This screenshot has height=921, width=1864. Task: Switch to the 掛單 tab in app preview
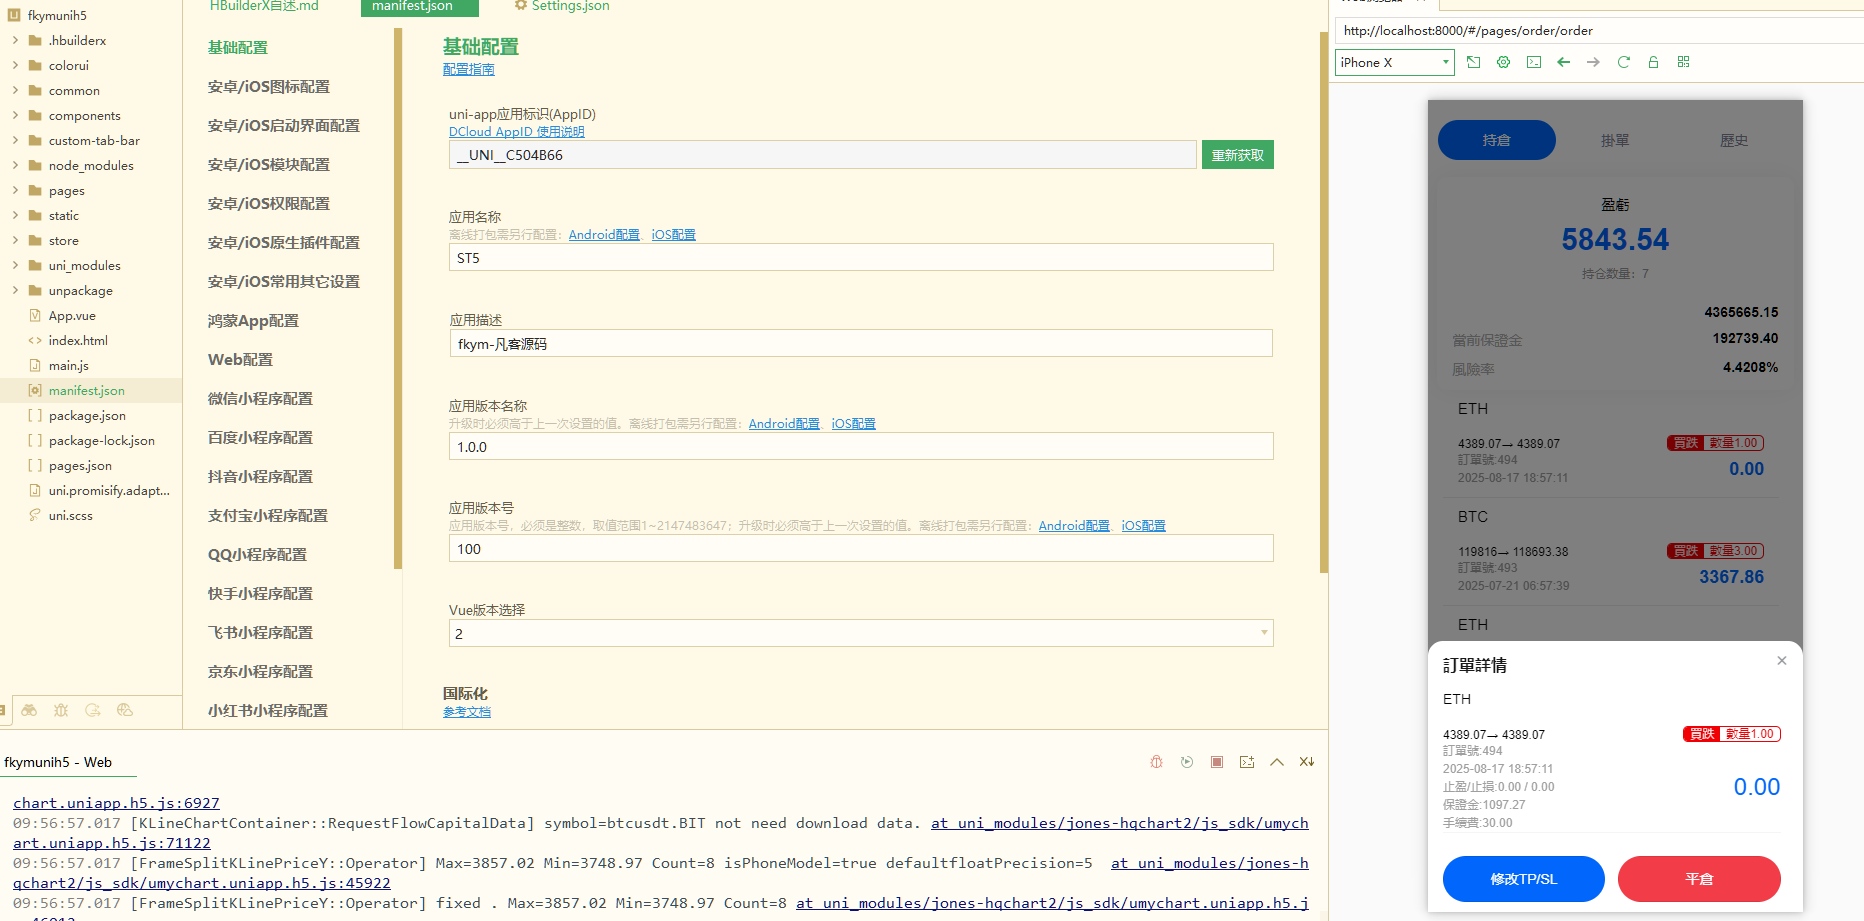click(x=1615, y=140)
